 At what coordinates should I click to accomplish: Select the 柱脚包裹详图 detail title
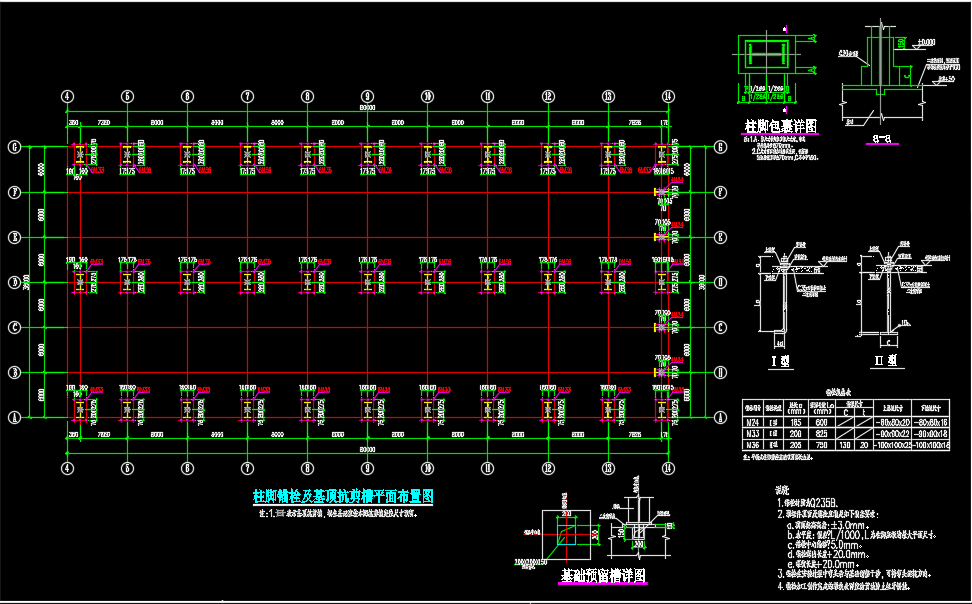click(x=780, y=126)
